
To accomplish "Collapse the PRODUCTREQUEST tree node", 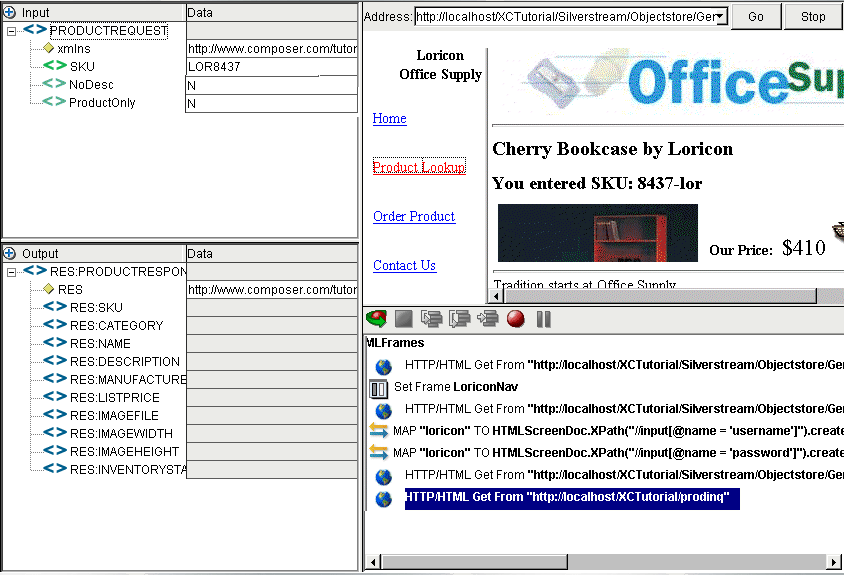I will (11, 31).
